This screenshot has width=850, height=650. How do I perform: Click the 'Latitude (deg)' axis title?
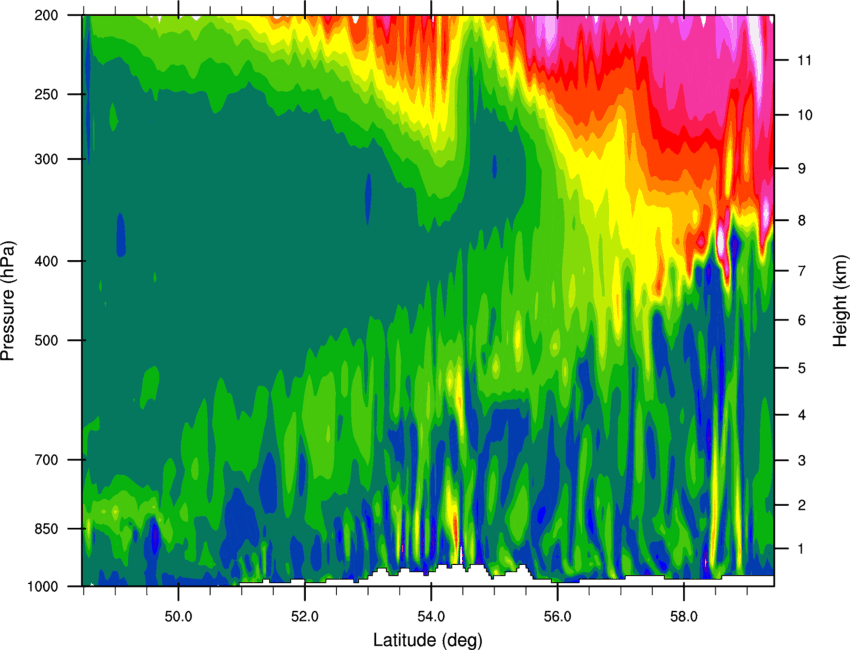pyautogui.click(x=428, y=640)
